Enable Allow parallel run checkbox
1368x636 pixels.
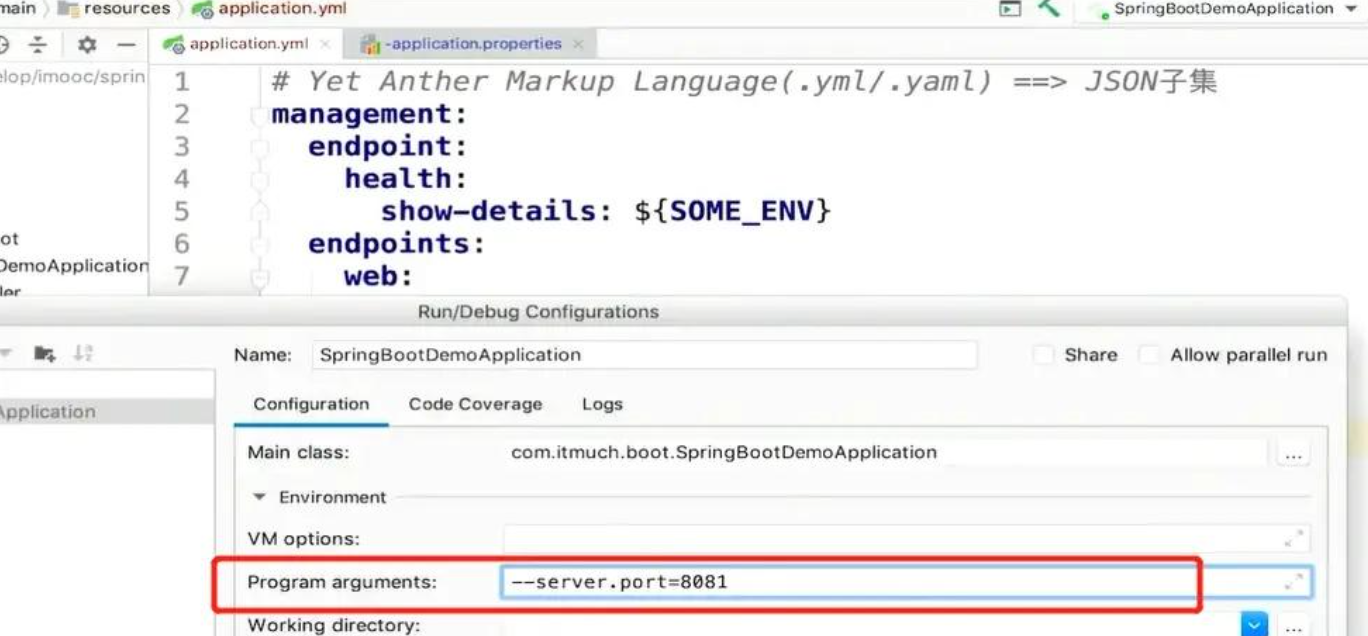pos(1150,355)
